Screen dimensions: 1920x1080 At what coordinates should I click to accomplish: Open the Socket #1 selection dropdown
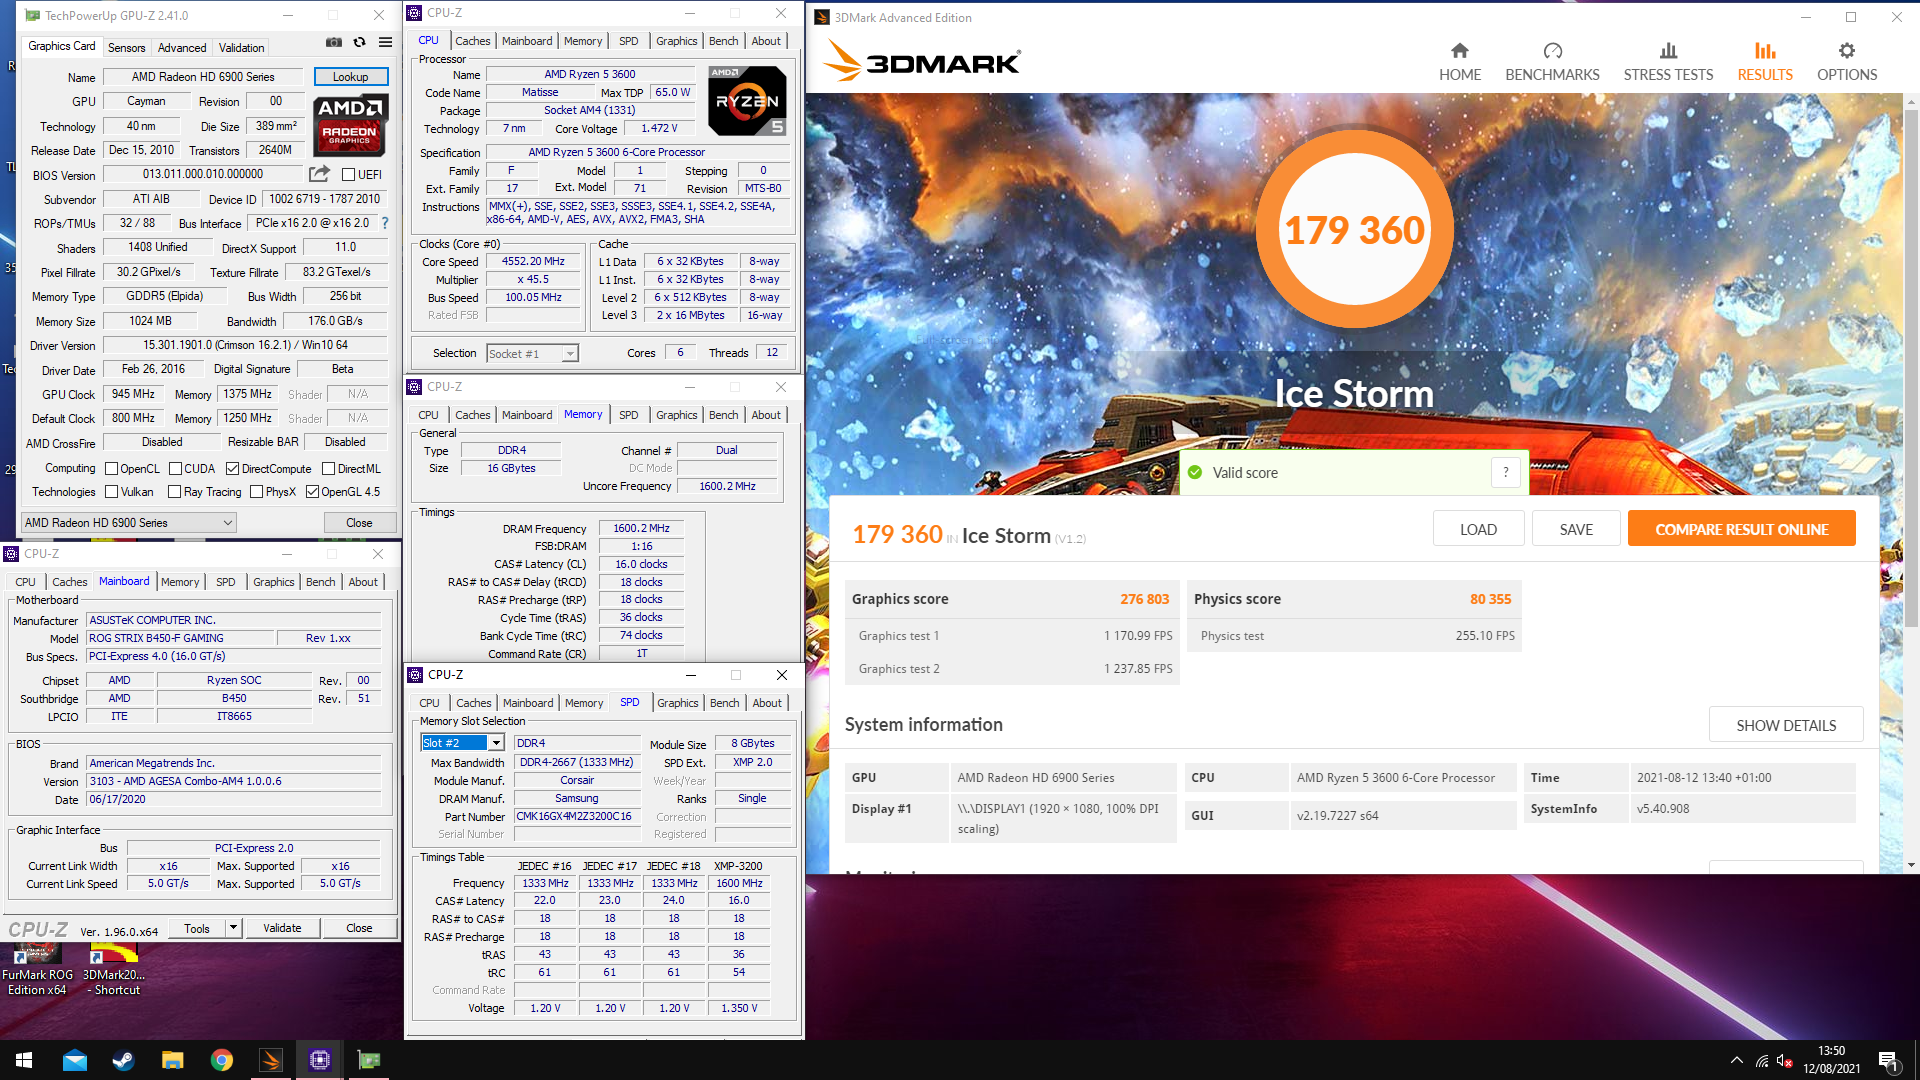point(533,353)
